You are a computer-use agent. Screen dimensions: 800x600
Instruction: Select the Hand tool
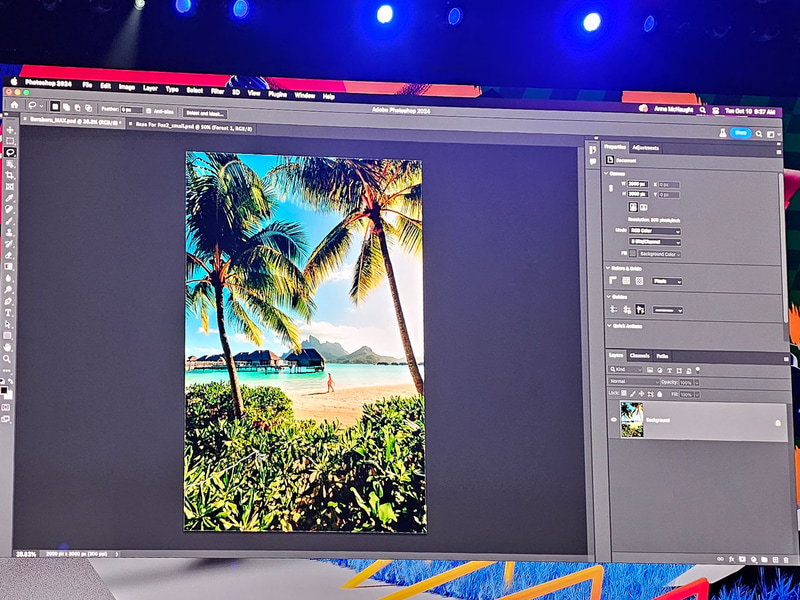(x=8, y=347)
